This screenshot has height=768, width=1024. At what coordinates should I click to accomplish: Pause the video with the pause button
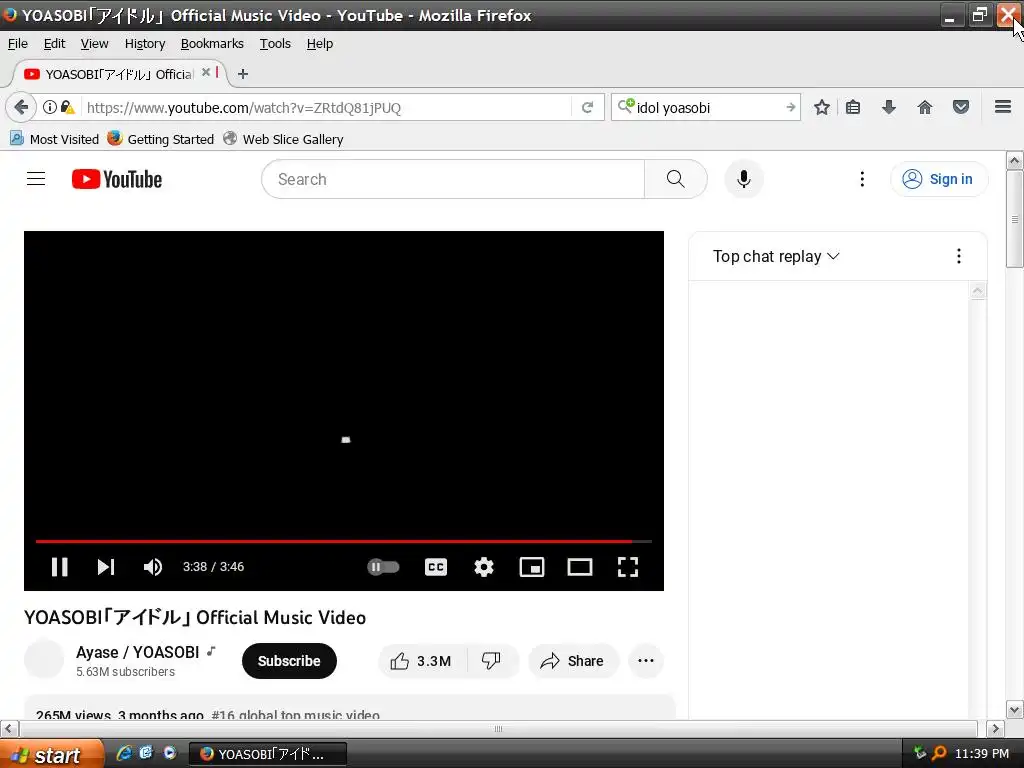click(59, 567)
